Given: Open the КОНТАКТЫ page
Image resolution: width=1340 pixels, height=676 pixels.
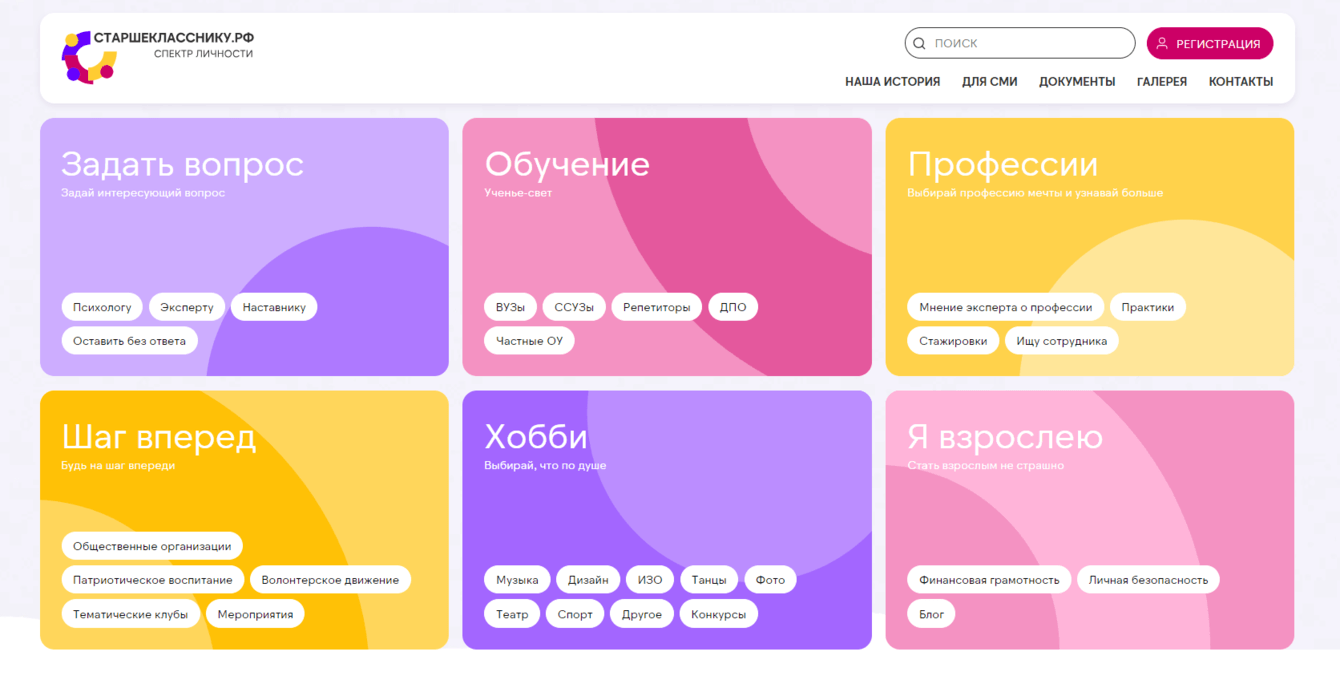Looking at the screenshot, I should coord(1241,81).
